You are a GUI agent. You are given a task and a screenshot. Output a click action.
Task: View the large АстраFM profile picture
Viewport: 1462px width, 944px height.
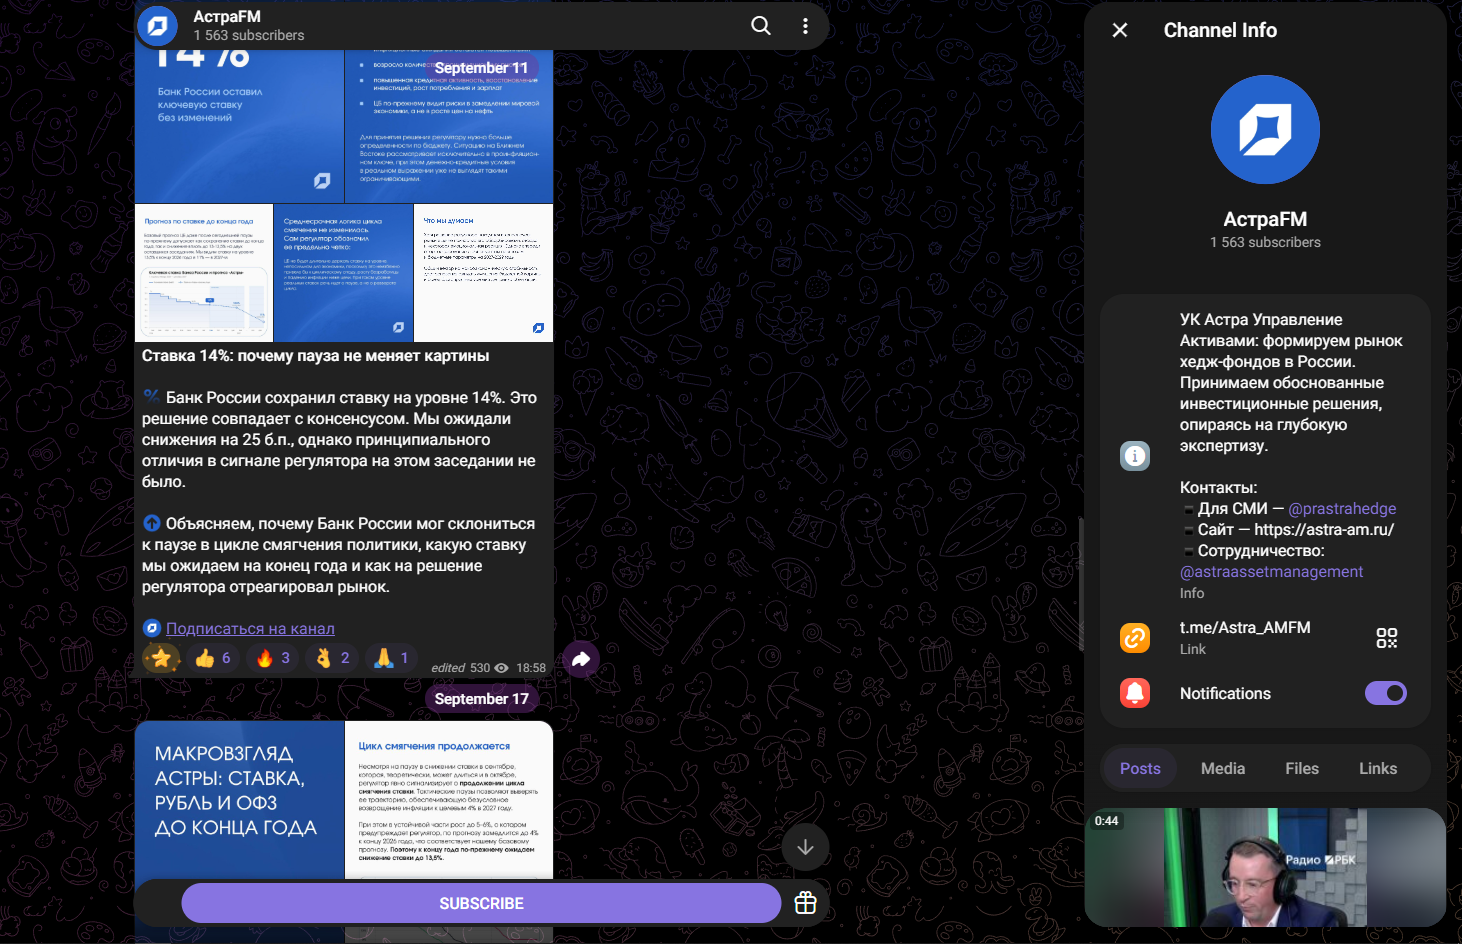click(x=1265, y=130)
